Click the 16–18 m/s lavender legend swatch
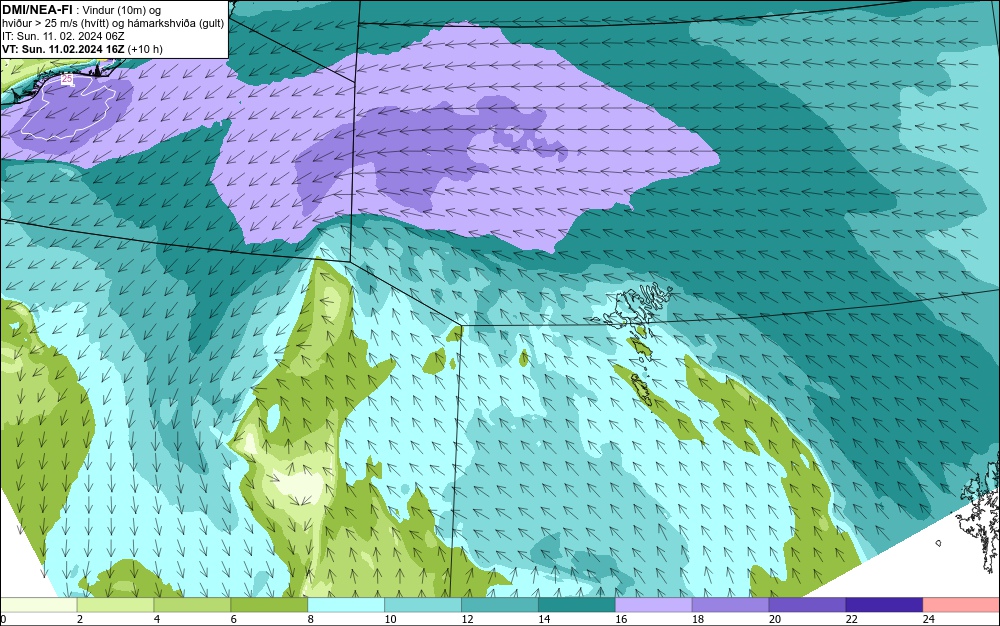Screen dimensions: 1000x626 pyautogui.click(x=654, y=605)
